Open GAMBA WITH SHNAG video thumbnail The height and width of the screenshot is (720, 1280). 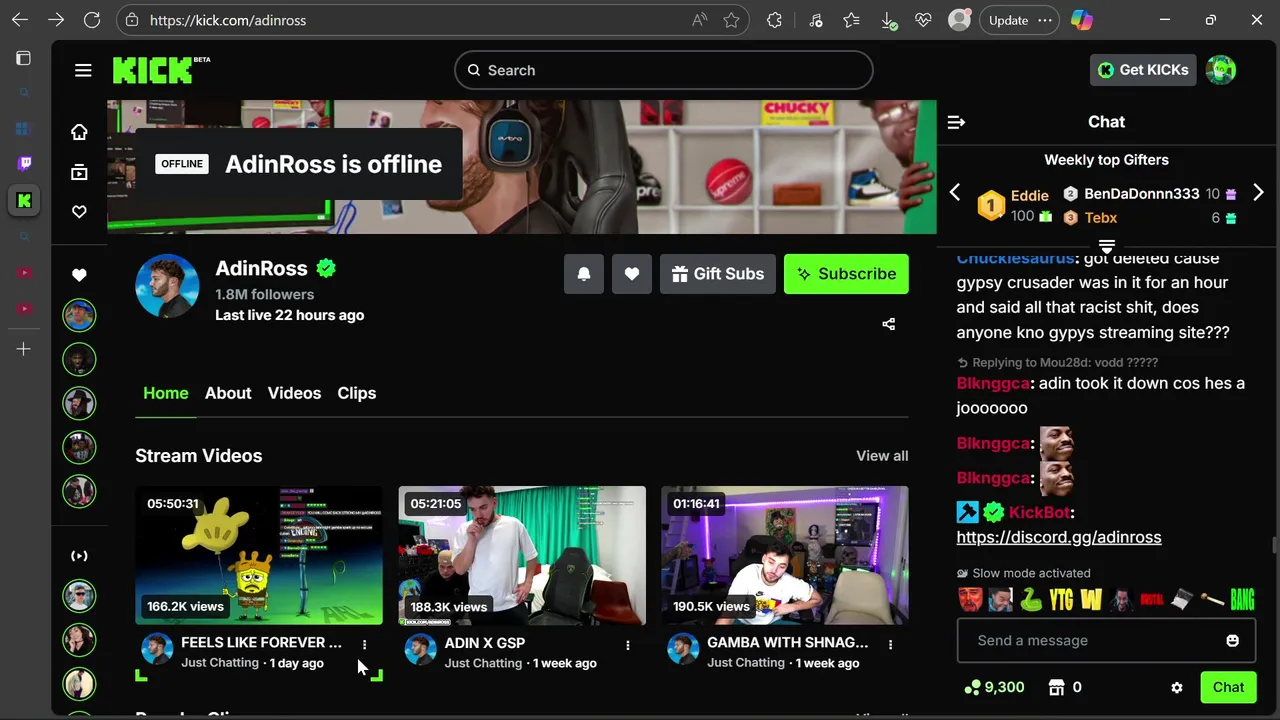tap(785, 555)
